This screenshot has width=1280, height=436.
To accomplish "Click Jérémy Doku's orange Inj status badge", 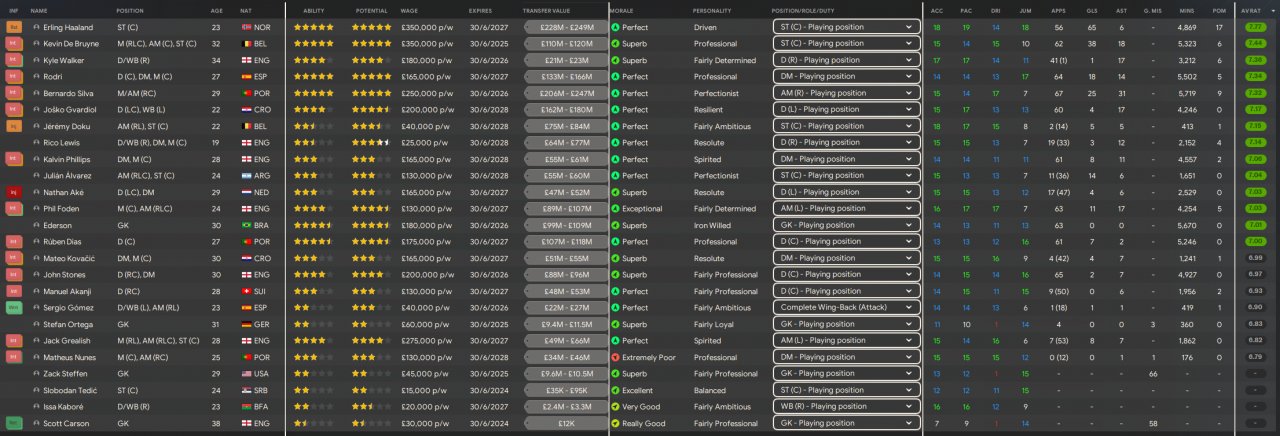I will point(14,126).
